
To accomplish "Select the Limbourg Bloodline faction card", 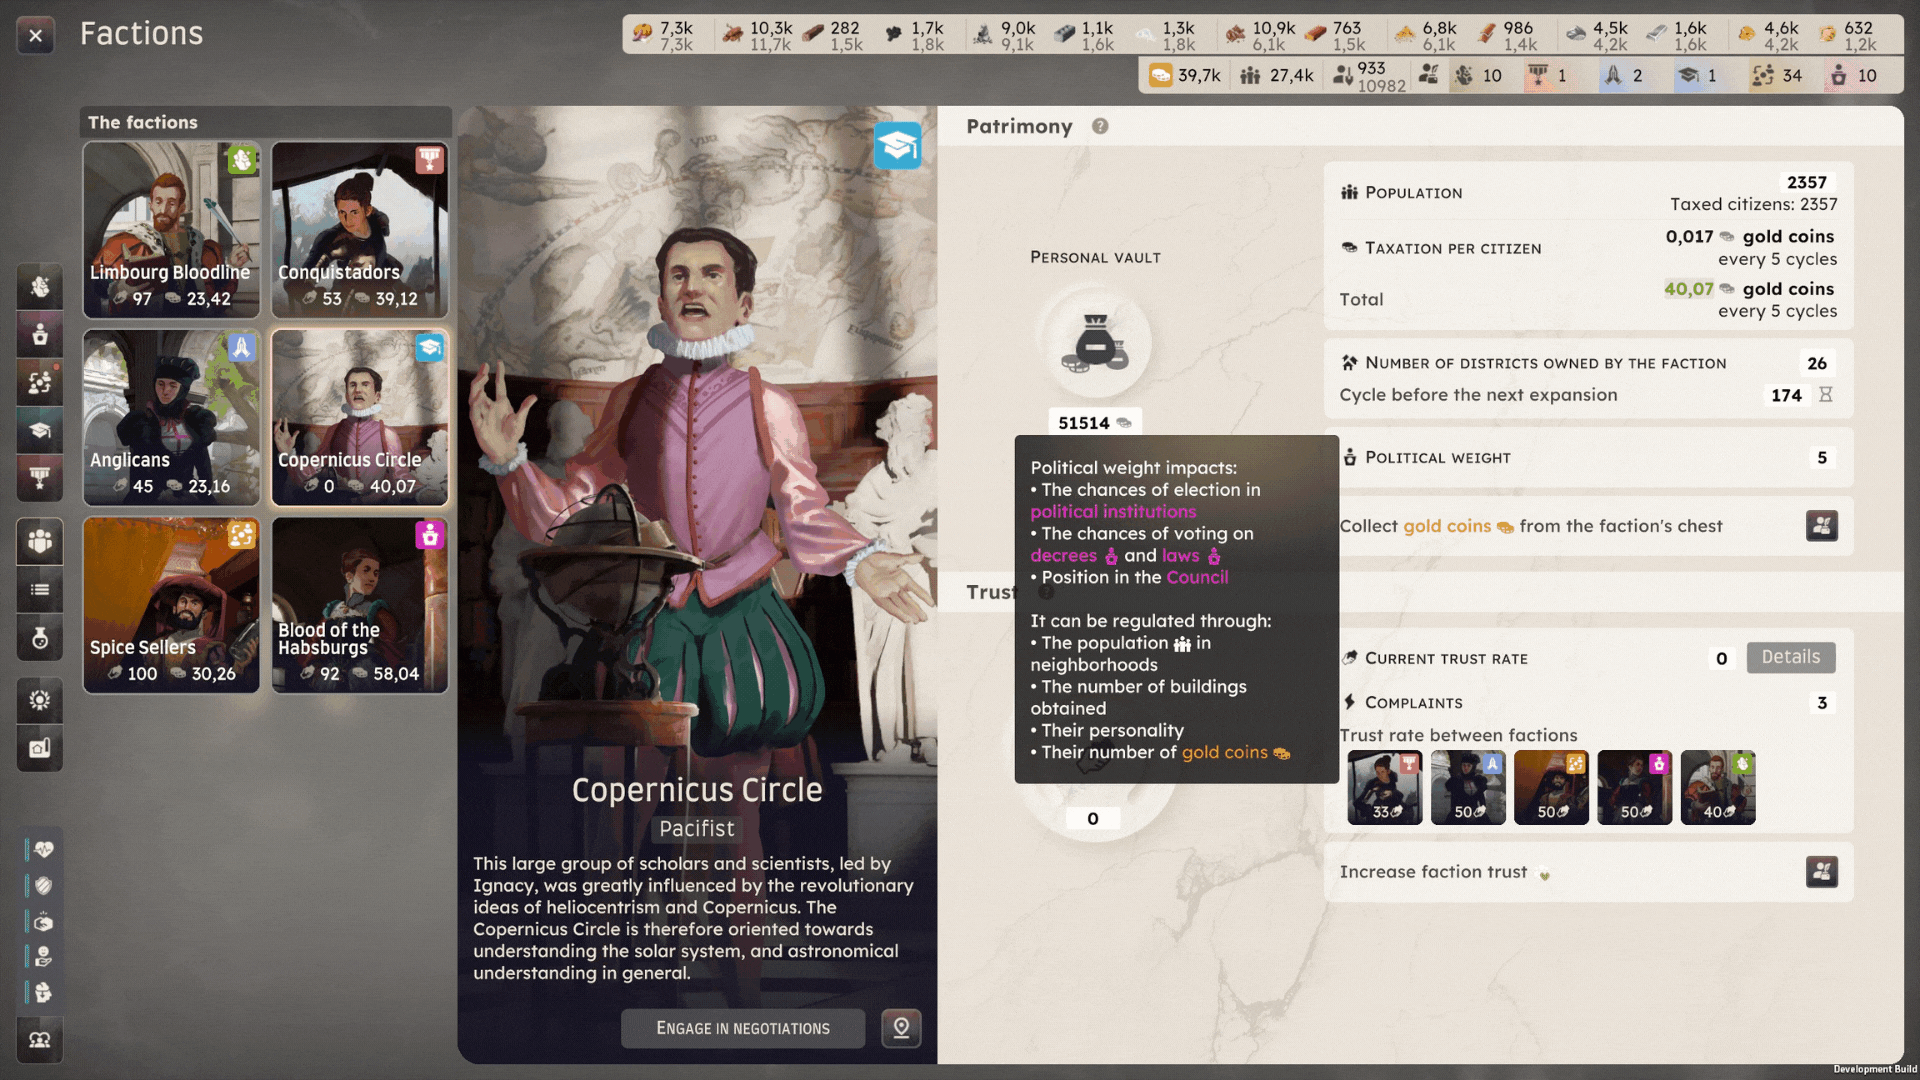I will pos(171,230).
